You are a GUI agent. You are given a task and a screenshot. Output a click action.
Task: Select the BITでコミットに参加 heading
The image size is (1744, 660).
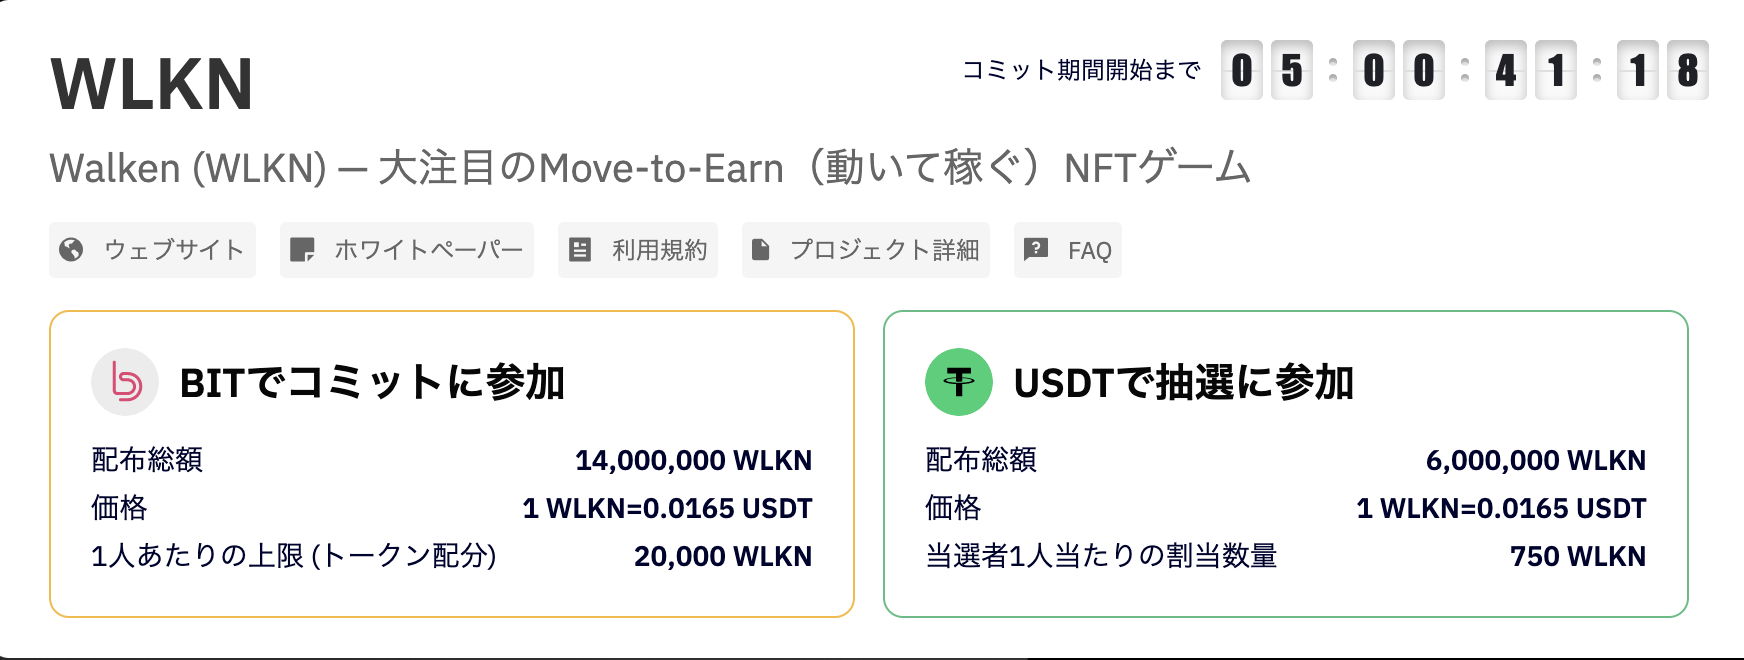click(373, 382)
